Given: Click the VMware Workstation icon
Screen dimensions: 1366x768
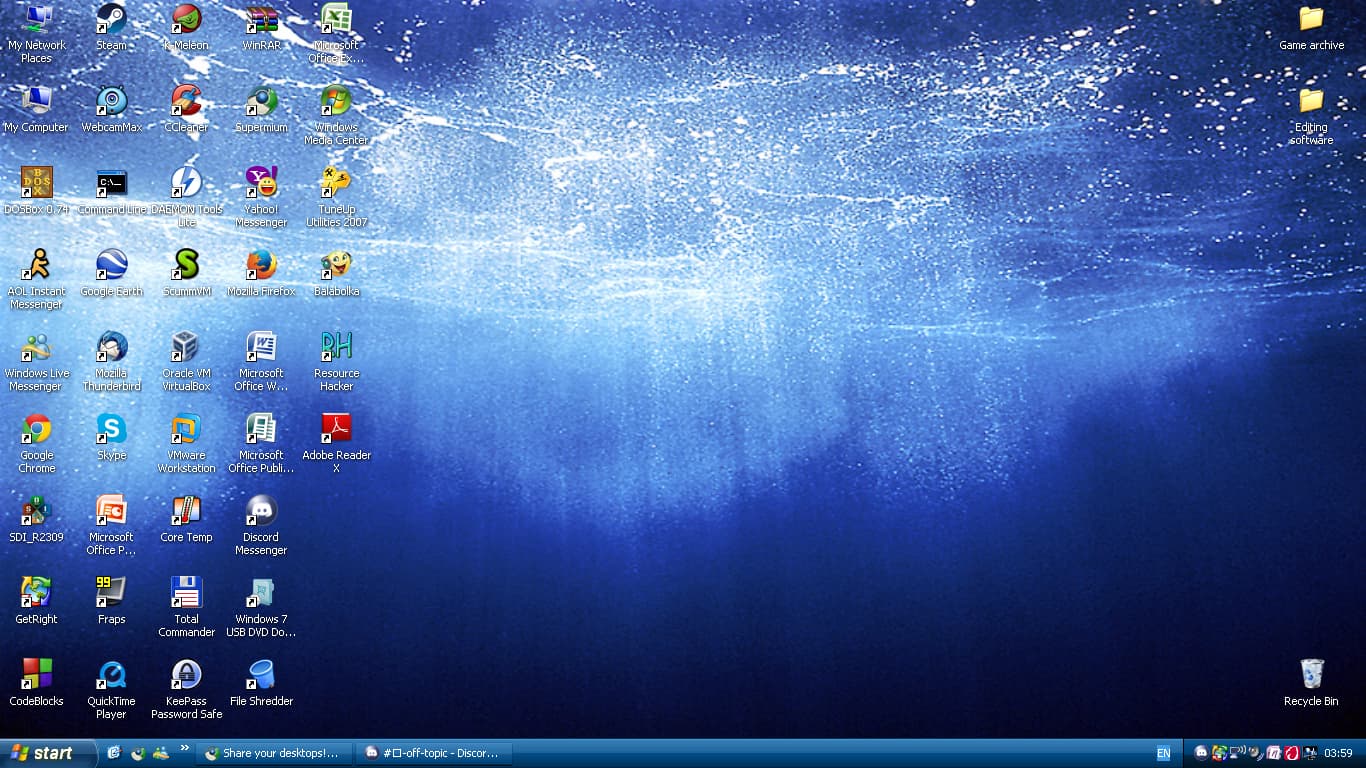Looking at the screenshot, I should (186, 428).
